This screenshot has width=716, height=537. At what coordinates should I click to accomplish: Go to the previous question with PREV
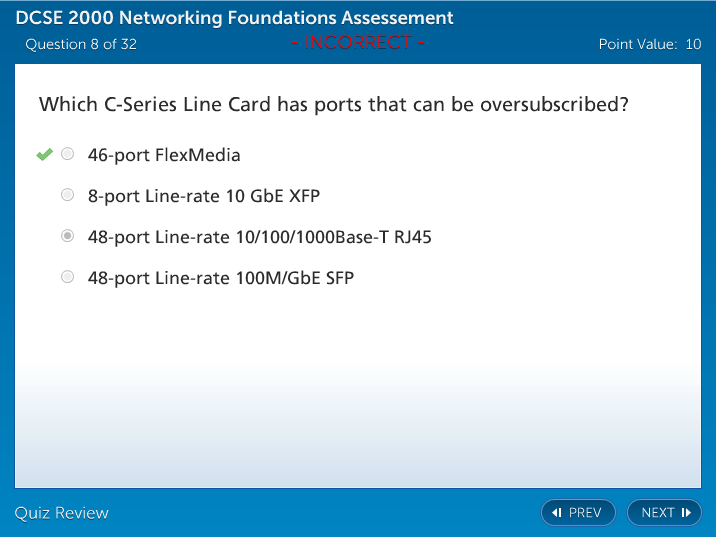click(x=578, y=513)
